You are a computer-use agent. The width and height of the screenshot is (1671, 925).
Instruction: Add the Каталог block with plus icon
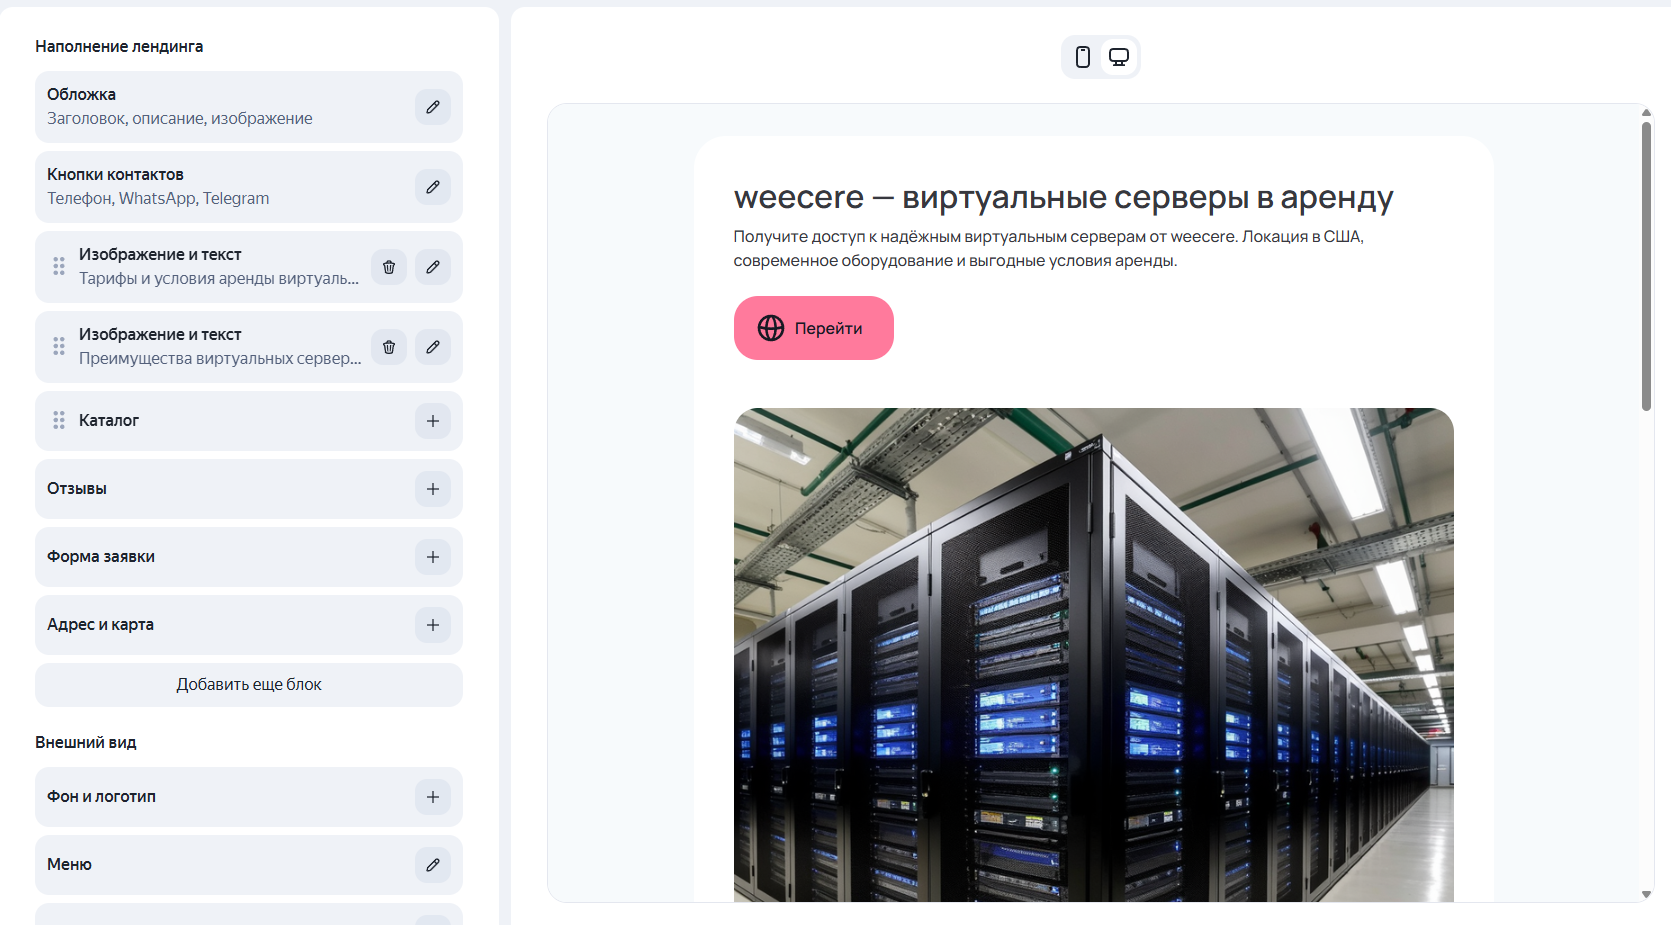433,421
